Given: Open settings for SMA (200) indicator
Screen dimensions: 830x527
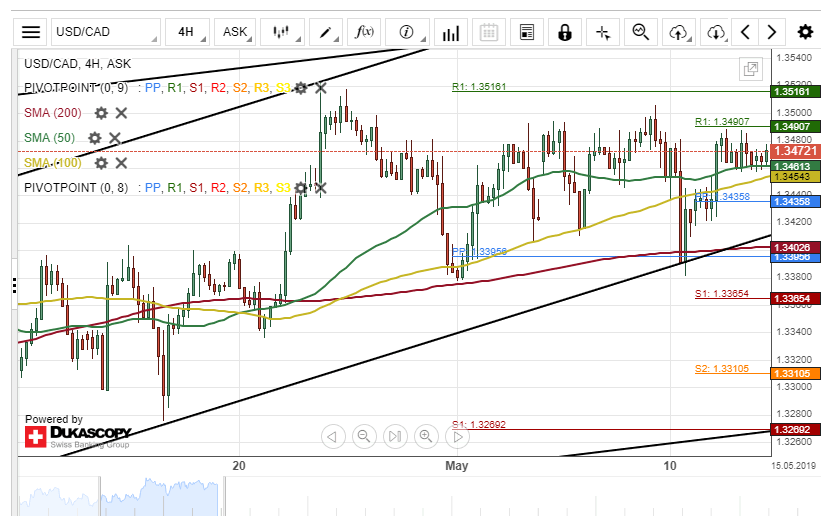Looking at the screenshot, I should [x=100, y=113].
